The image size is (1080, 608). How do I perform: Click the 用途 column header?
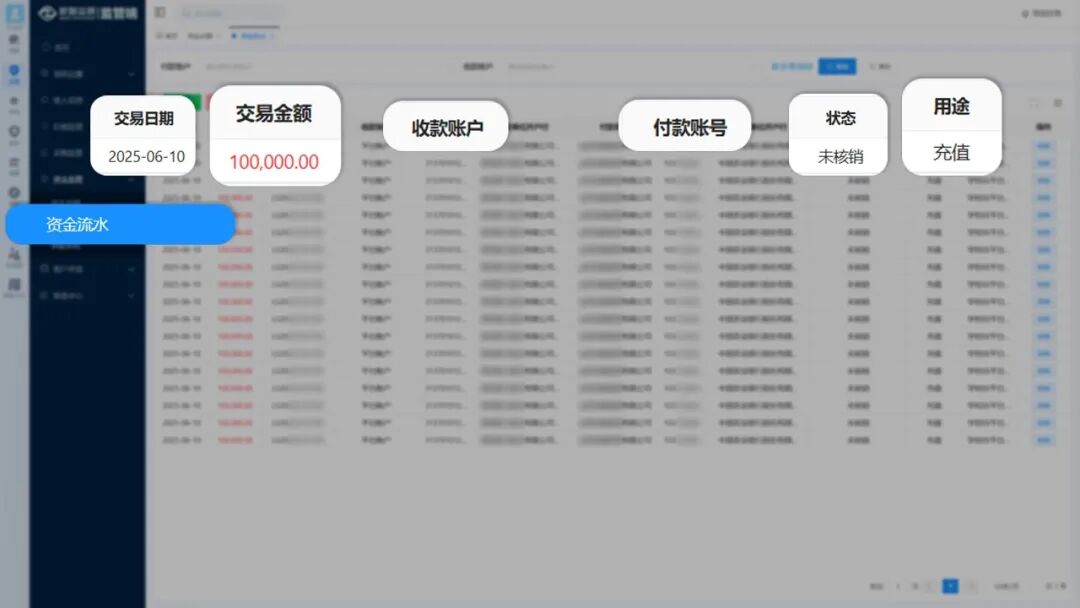coord(951,107)
